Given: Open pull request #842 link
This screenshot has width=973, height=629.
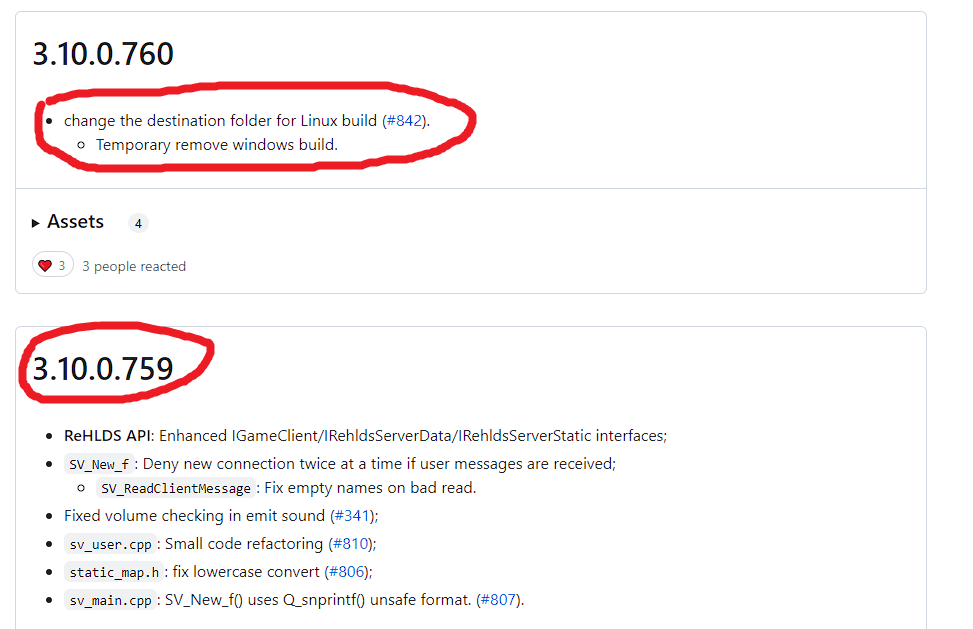Looking at the screenshot, I should point(404,120).
